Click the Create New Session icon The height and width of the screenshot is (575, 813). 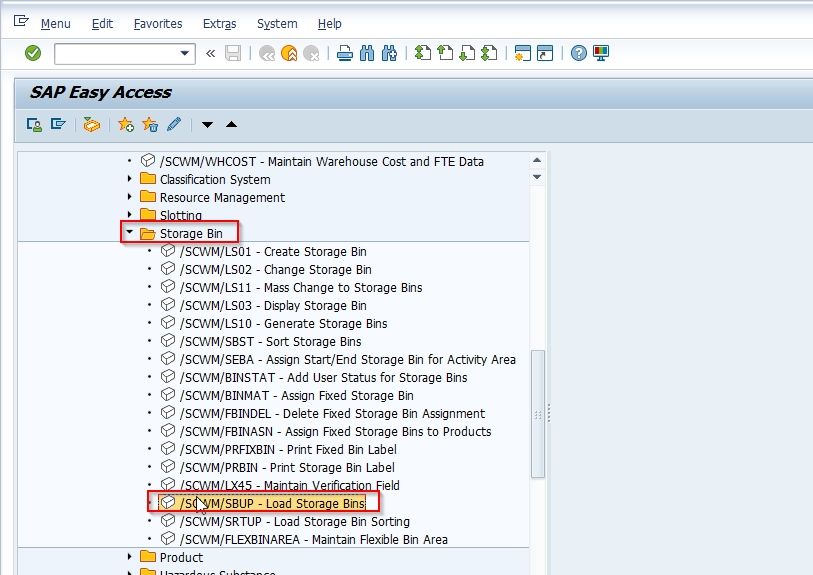[x=523, y=53]
